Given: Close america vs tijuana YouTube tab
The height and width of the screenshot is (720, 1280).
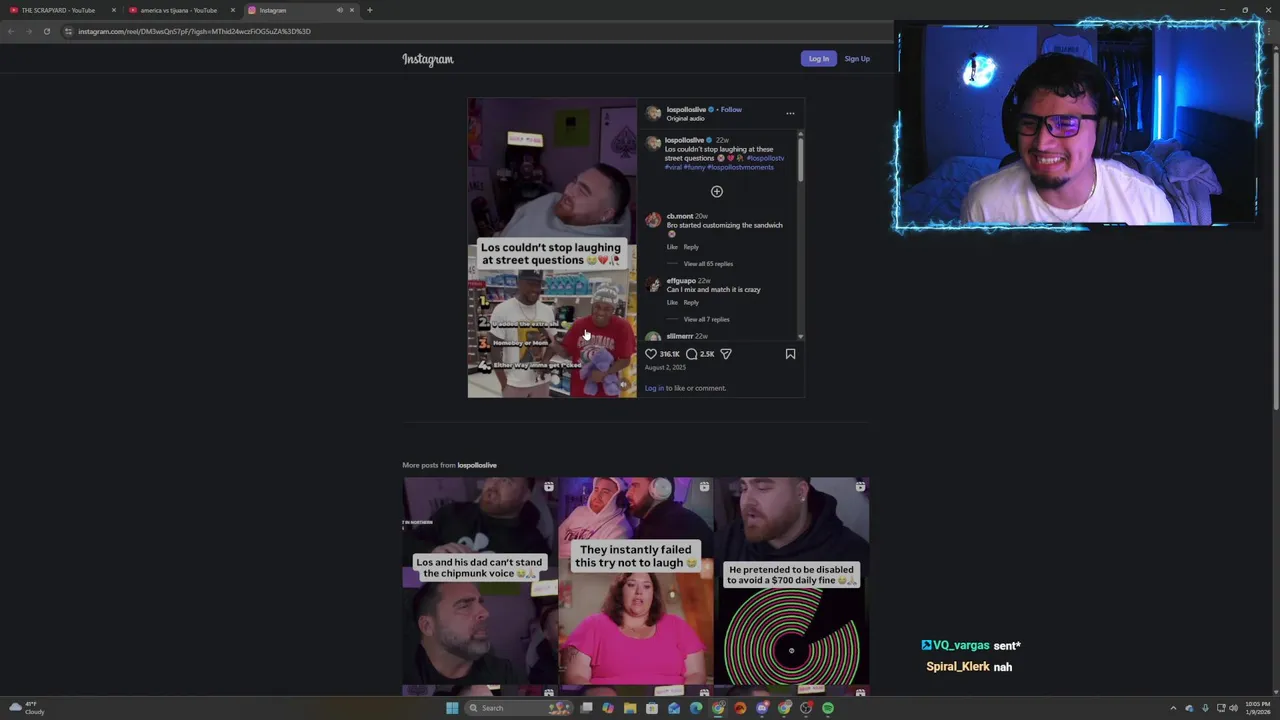Looking at the screenshot, I should tap(233, 10).
